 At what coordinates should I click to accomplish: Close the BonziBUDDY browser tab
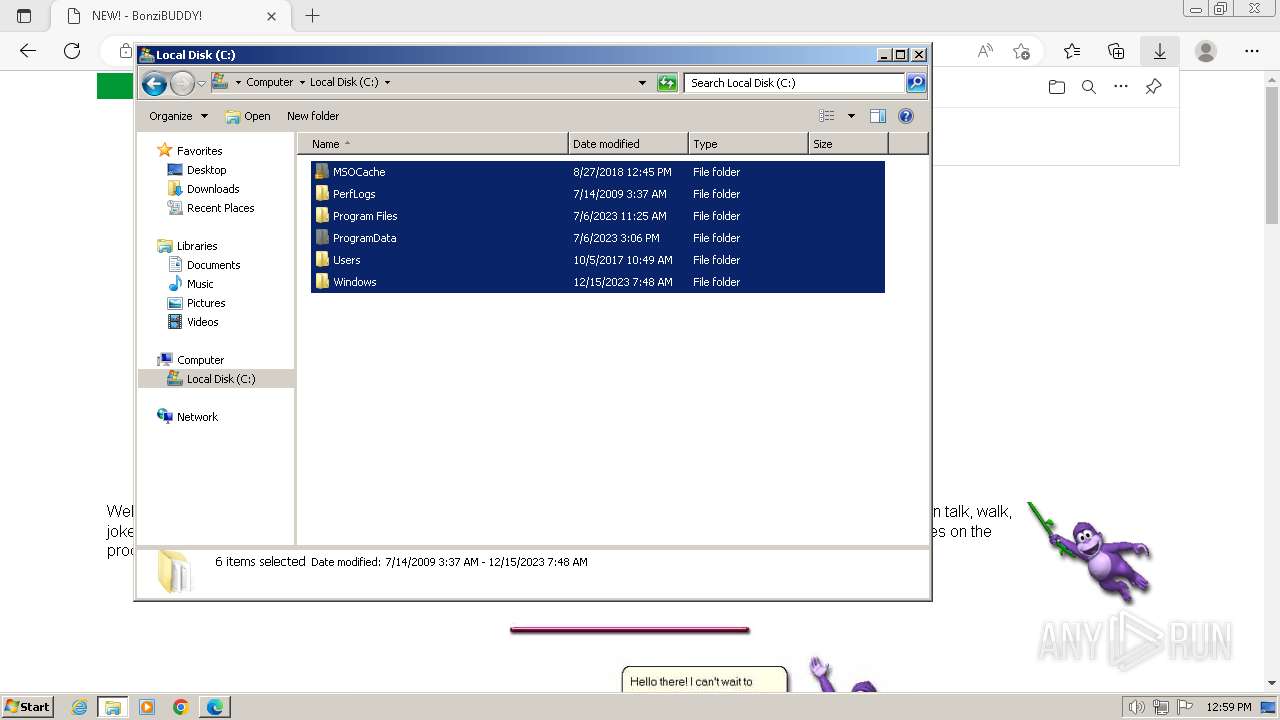coord(272,16)
